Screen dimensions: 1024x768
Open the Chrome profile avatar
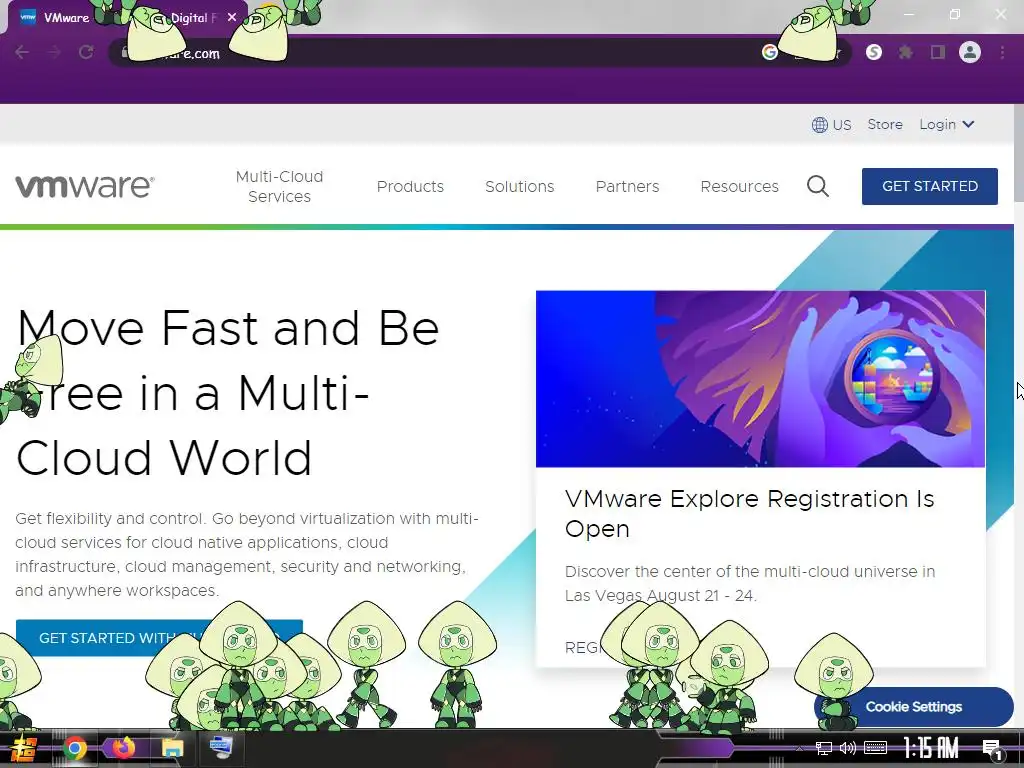970,52
